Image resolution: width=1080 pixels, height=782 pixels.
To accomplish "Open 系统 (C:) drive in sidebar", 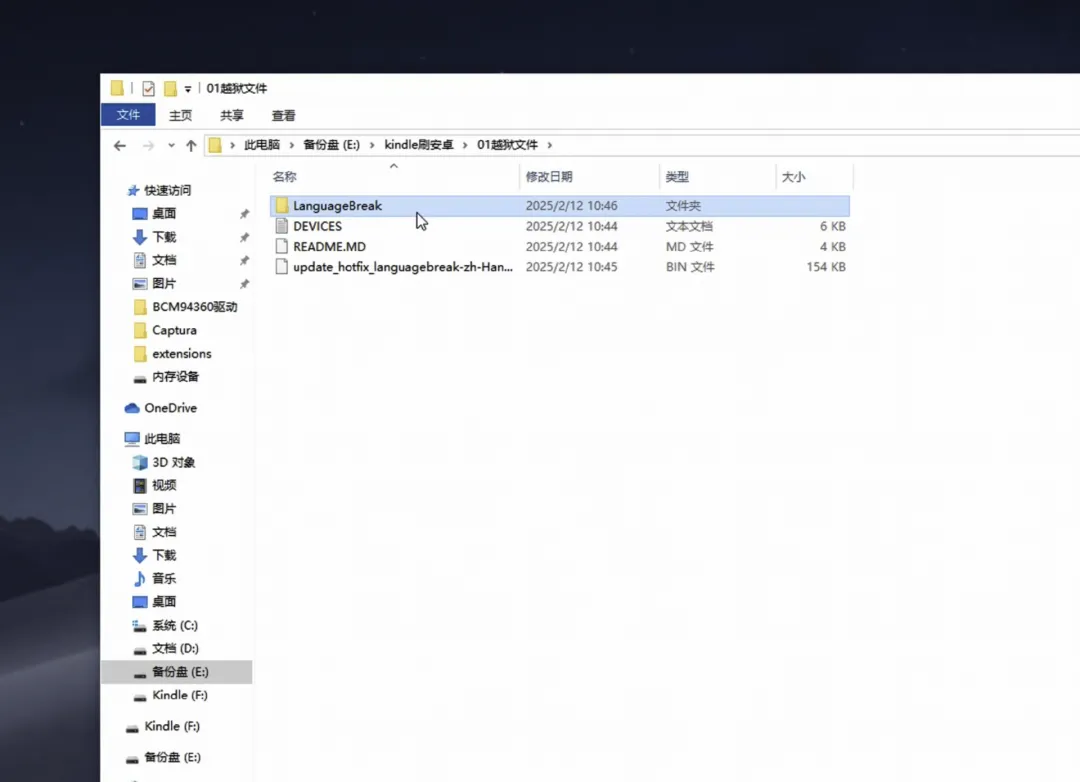I will (175, 626).
